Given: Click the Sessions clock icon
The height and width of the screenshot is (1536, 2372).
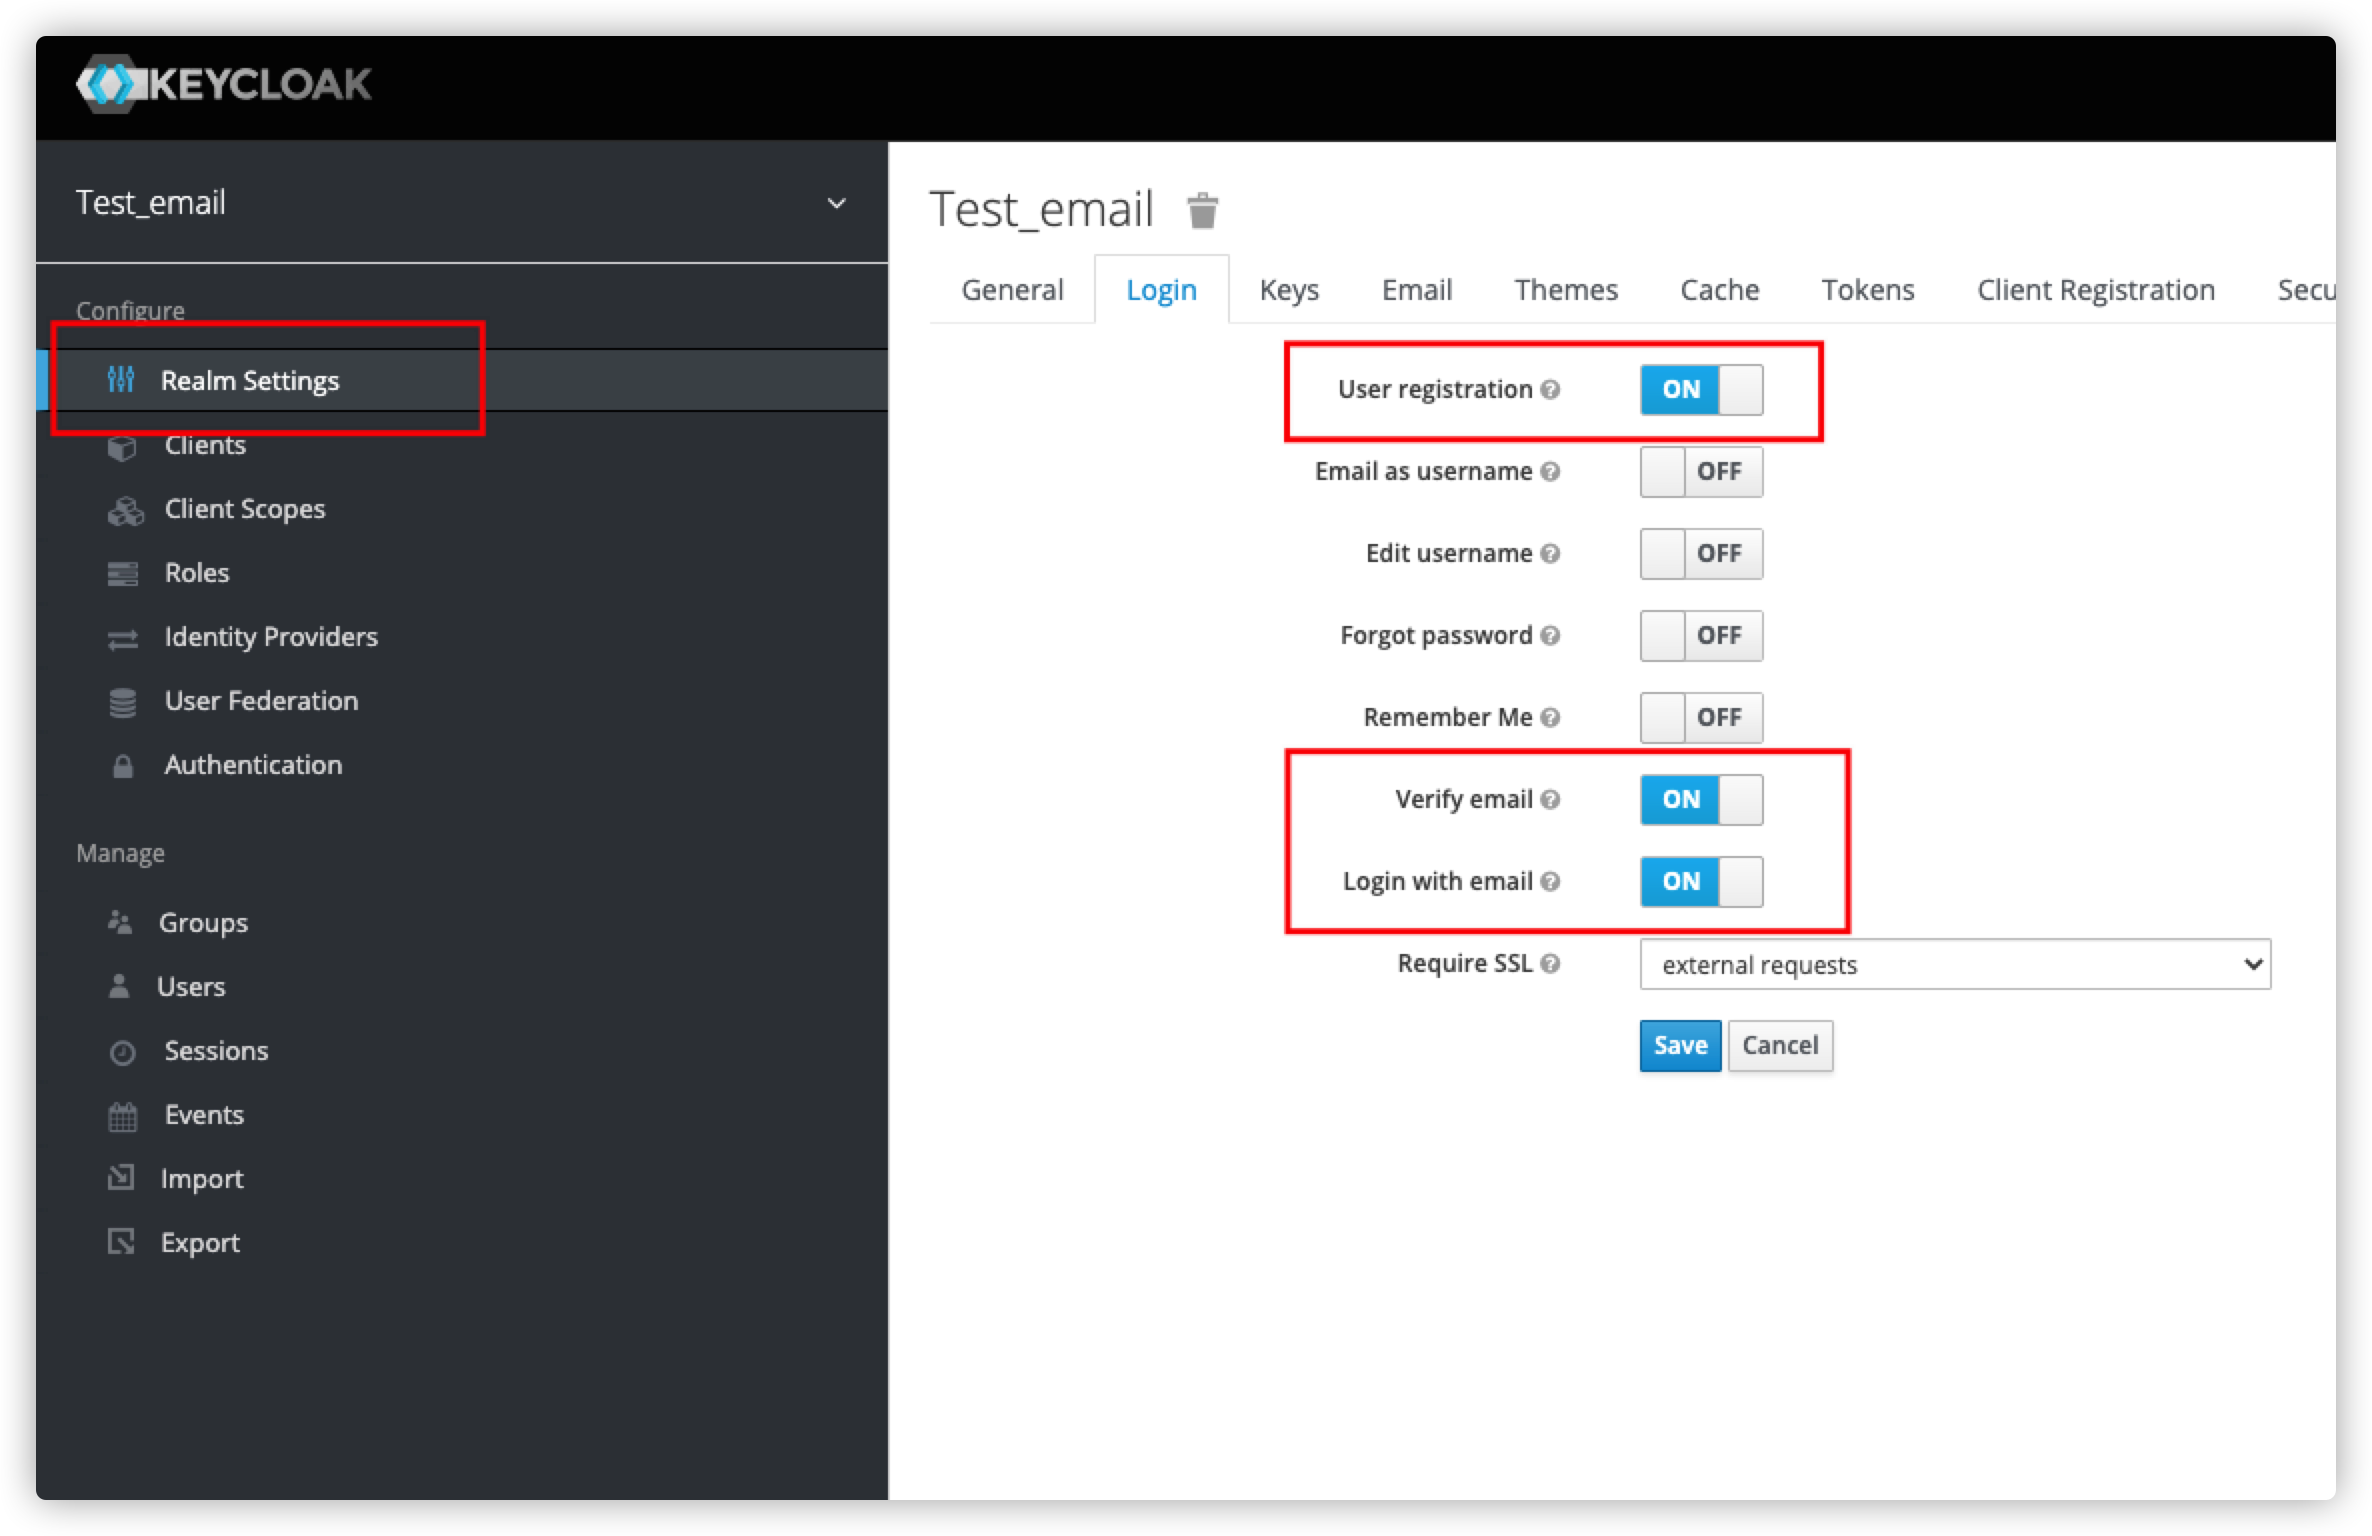Looking at the screenshot, I should point(122,1052).
